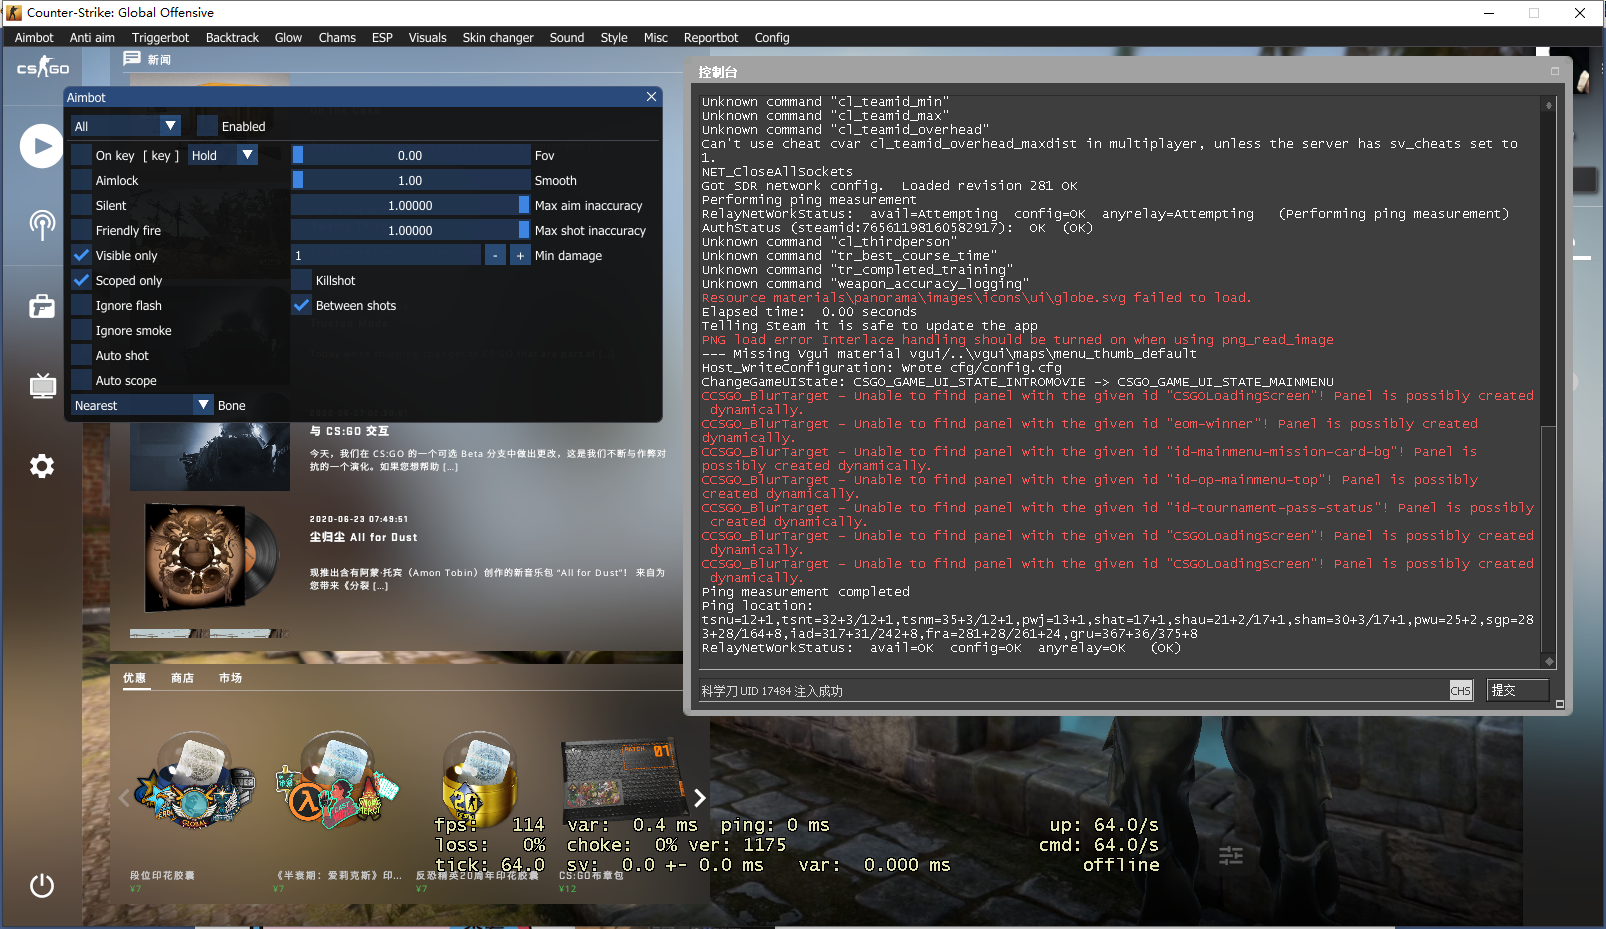The width and height of the screenshot is (1606, 929).
Task: Click the Smooth slider
Action: (x=411, y=180)
